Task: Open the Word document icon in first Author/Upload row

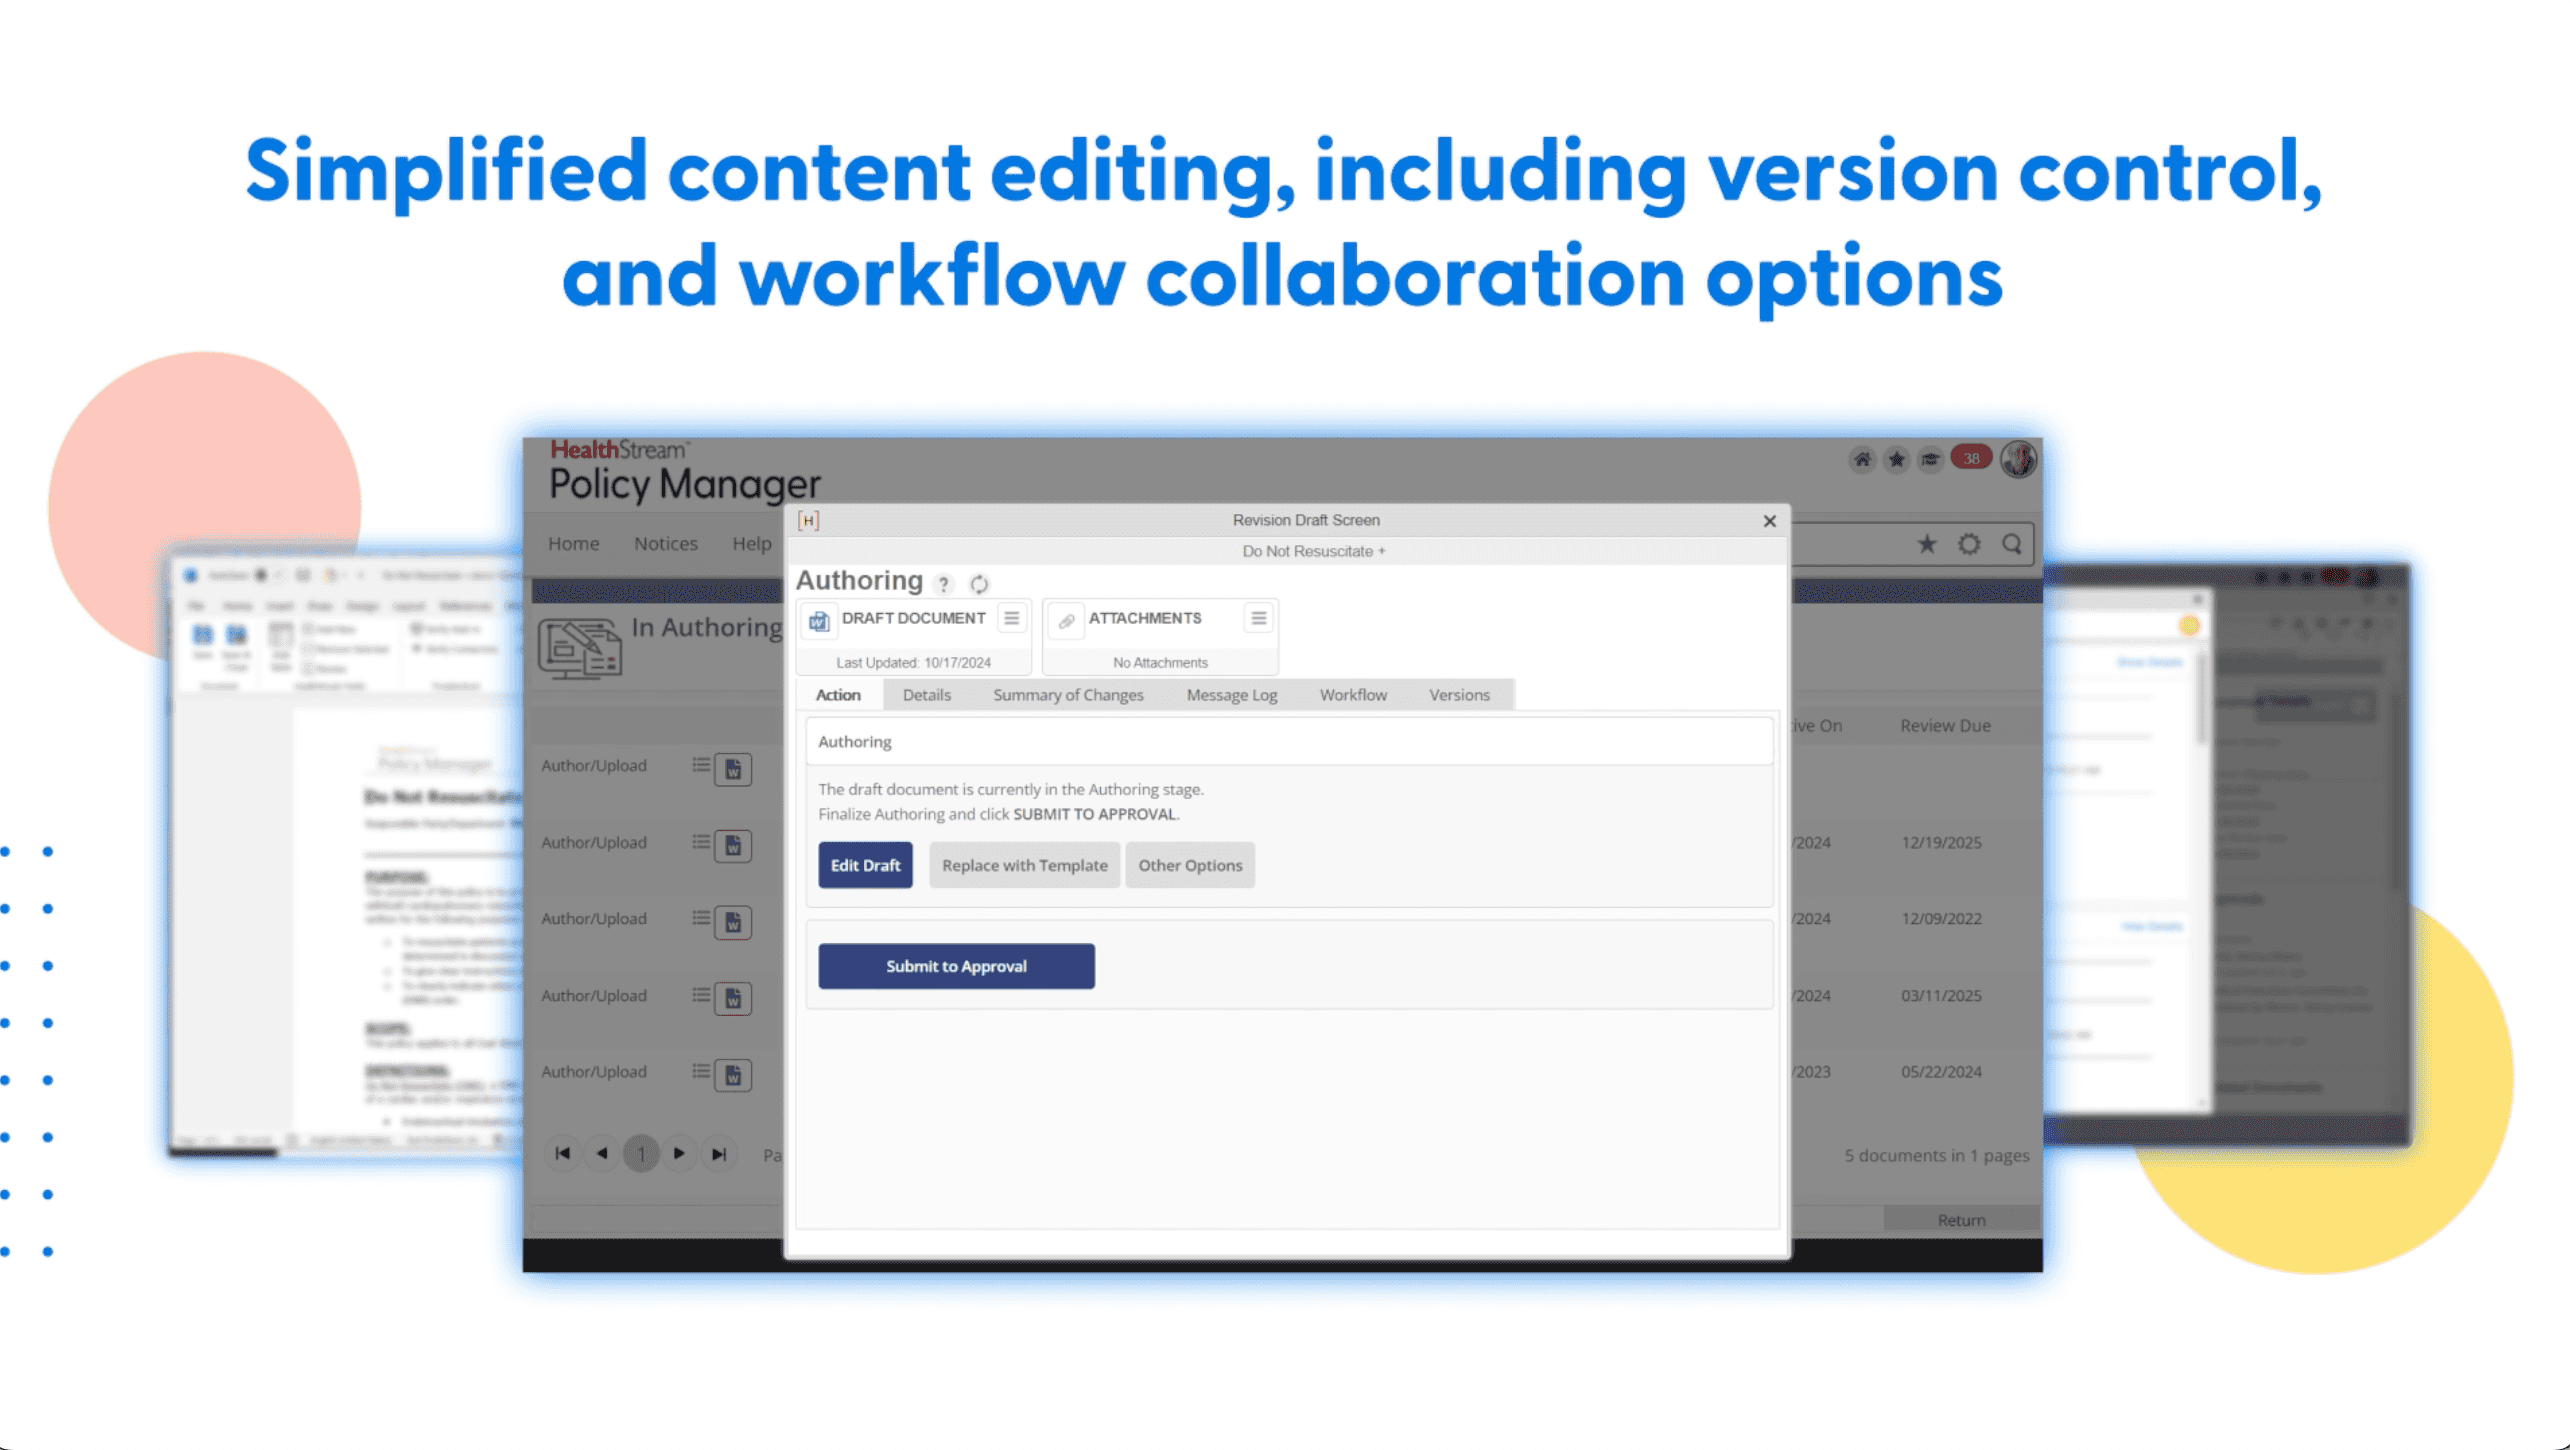Action: coord(733,769)
